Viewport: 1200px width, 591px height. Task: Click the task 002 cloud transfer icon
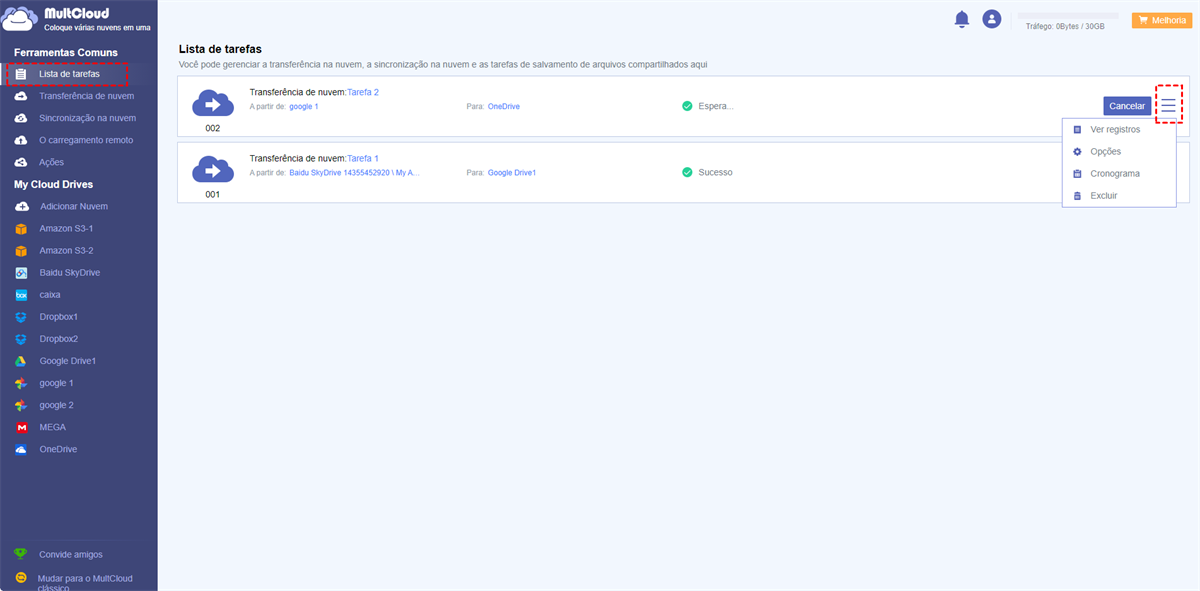click(213, 103)
